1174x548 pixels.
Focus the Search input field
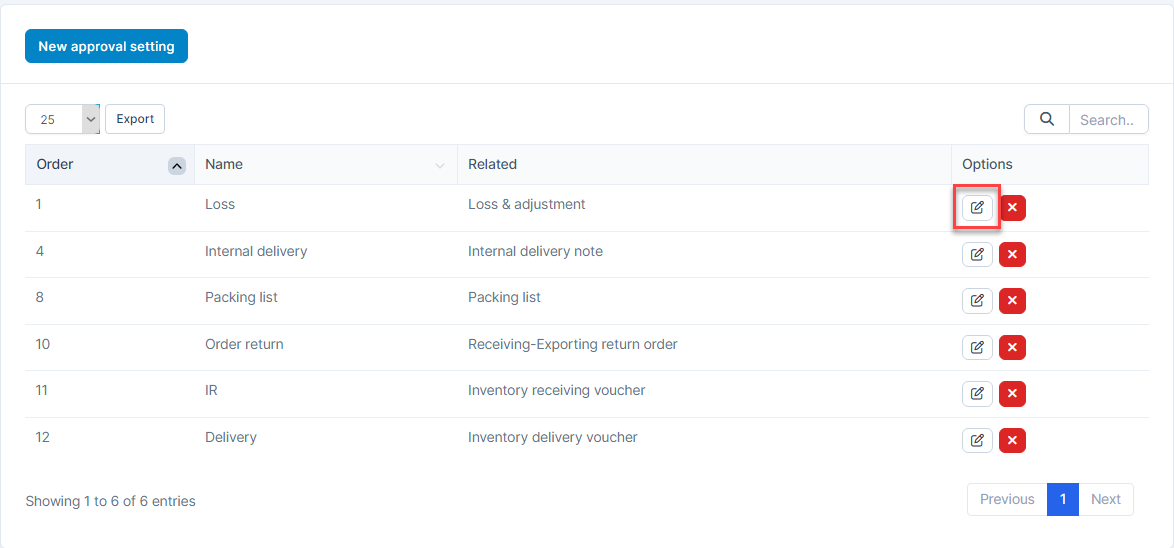pyautogui.click(x=1109, y=119)
